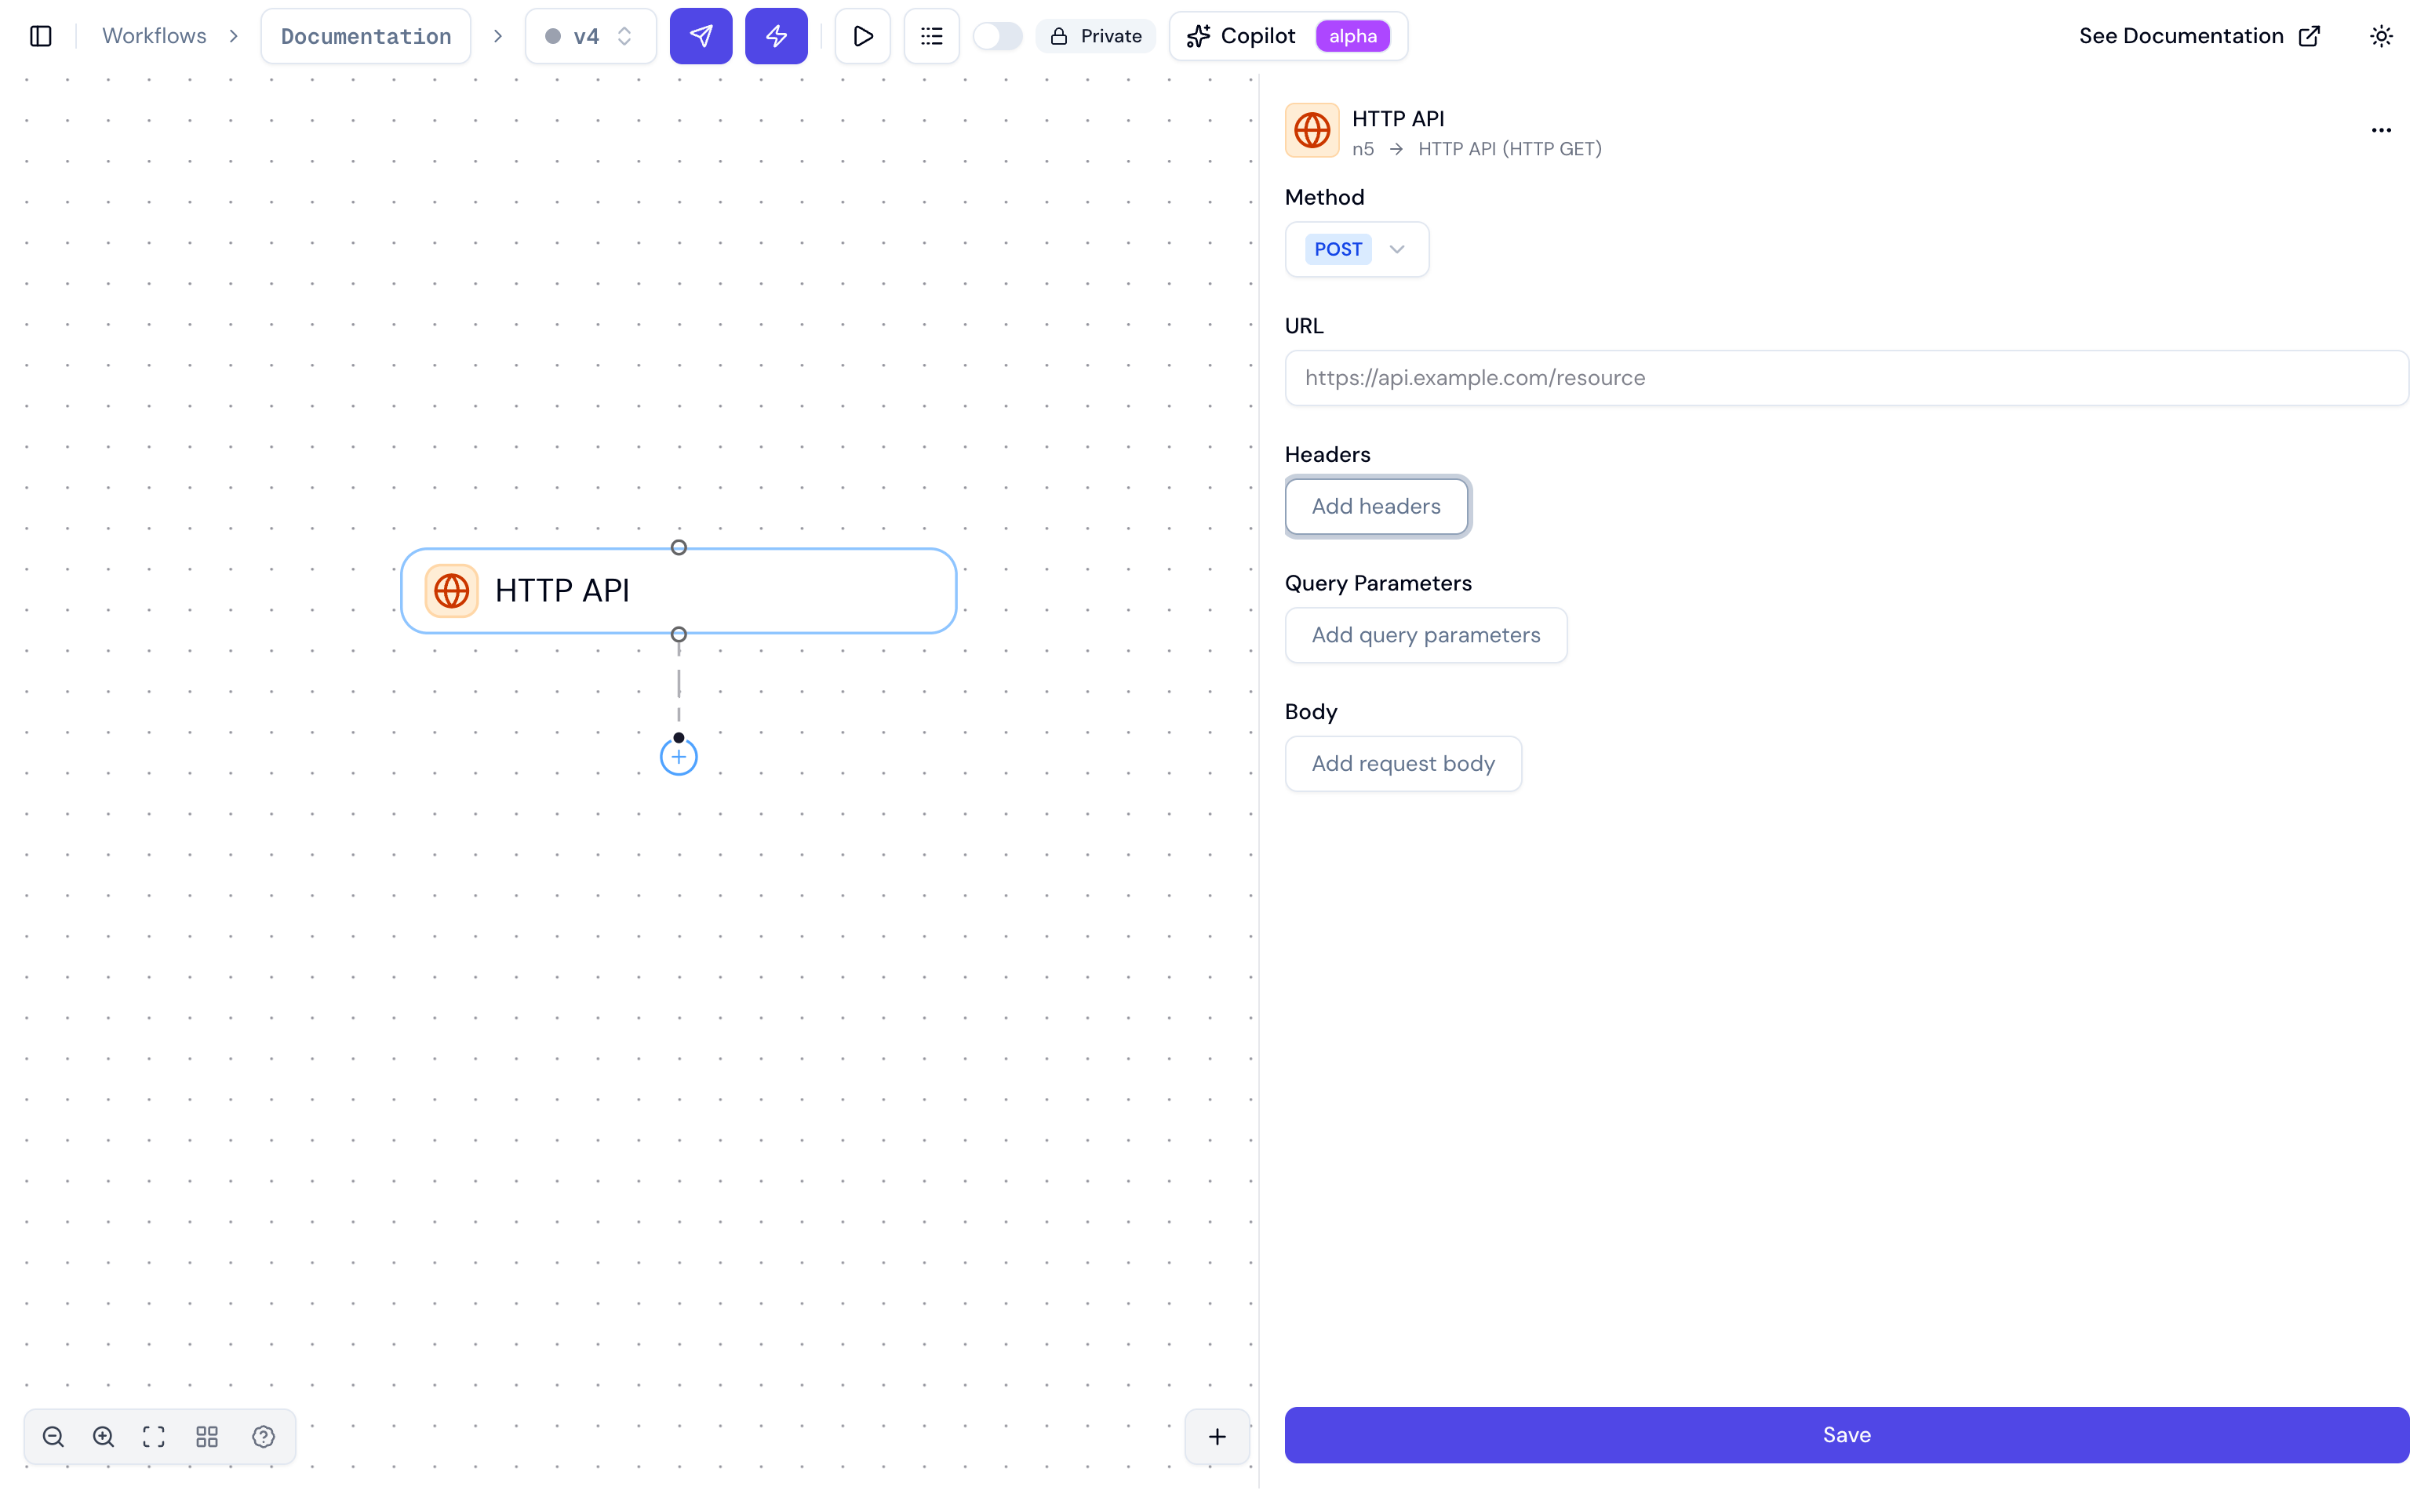Zoom in the canvas

pyautogui.click(x=104, y=1437)
